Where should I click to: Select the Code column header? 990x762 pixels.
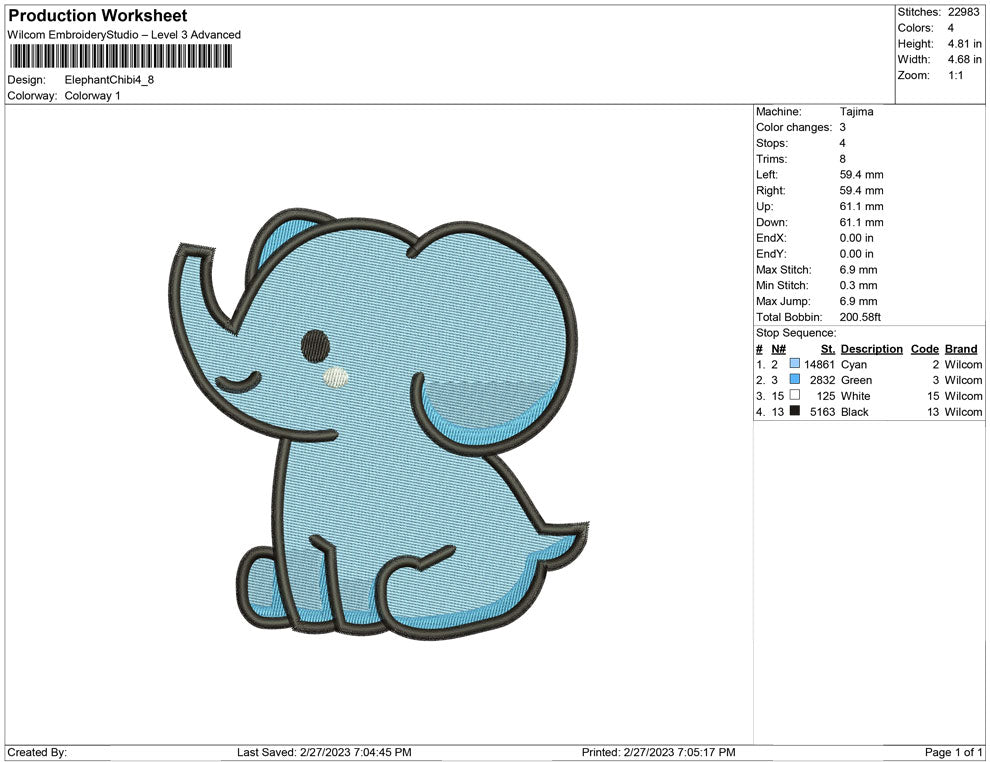924,349
